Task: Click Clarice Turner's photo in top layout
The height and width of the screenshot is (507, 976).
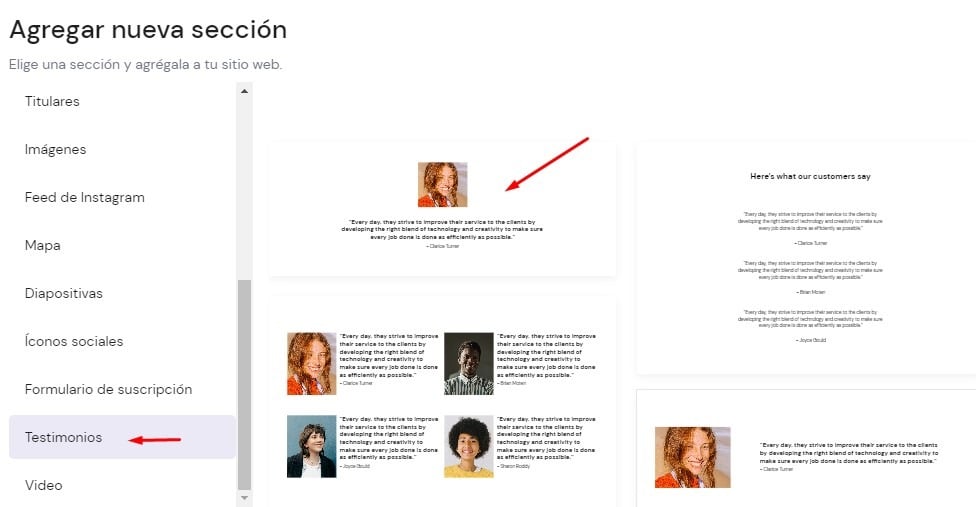Action: tap(442, 185)
